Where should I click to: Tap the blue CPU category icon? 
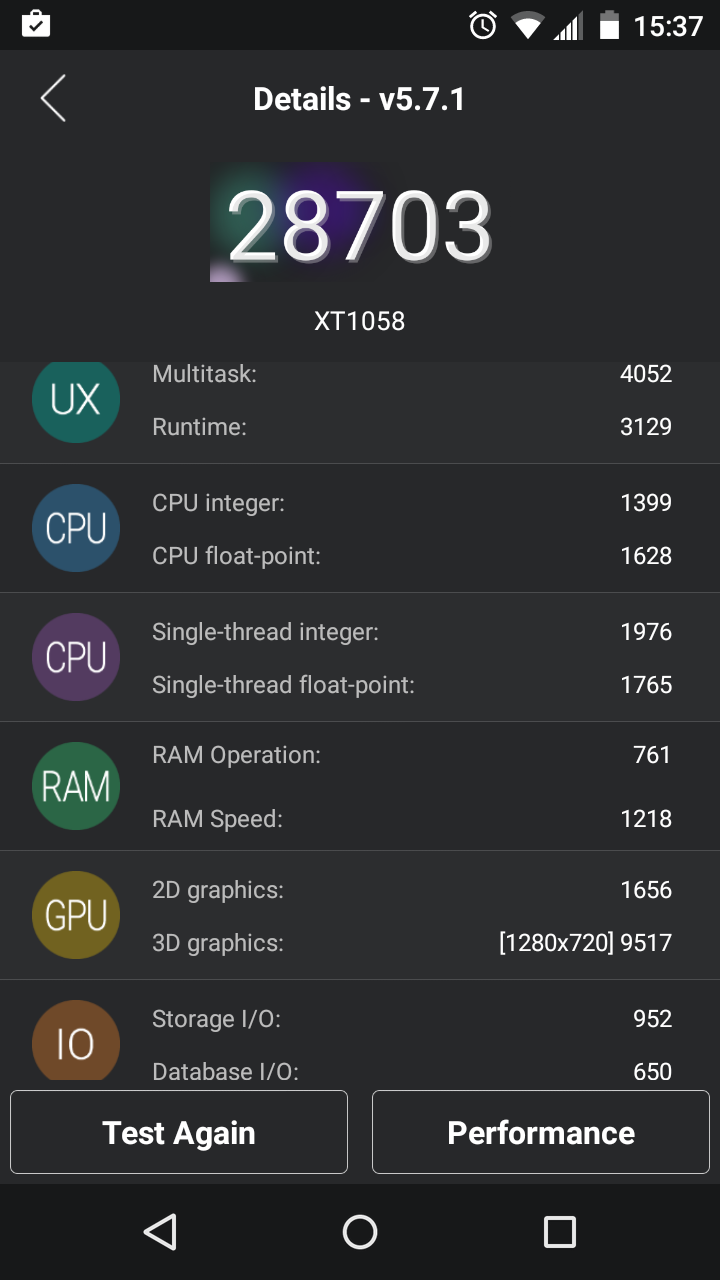[76, 528]
